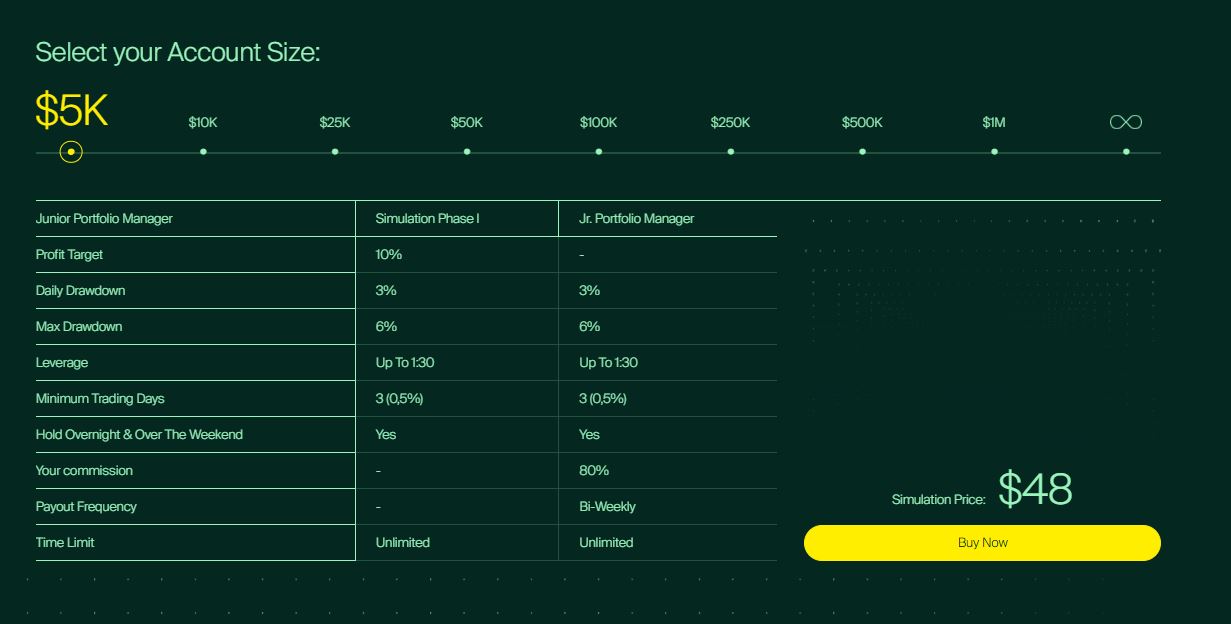Viewport: 1231px width, 624px height.
Task: Choose the $500K account size label
Action: click(x=862, y=123)
